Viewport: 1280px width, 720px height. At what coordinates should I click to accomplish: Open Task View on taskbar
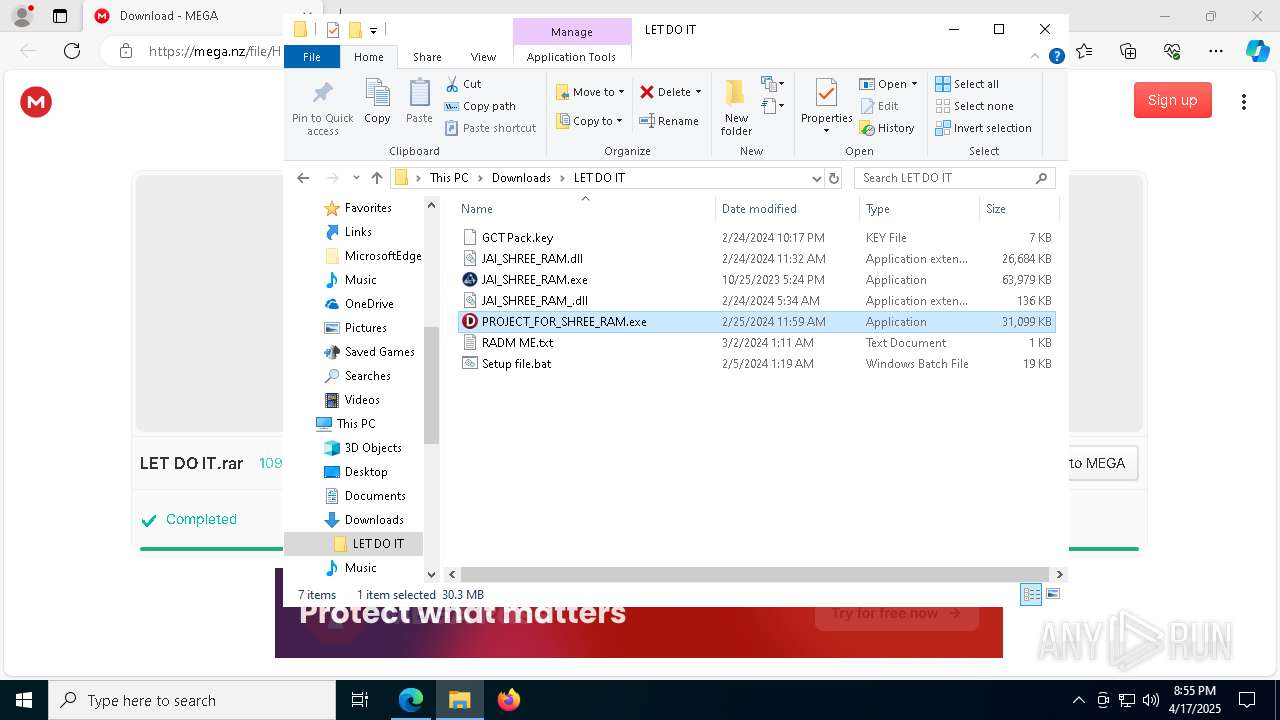pyautogui.click(x=360, y=700)
